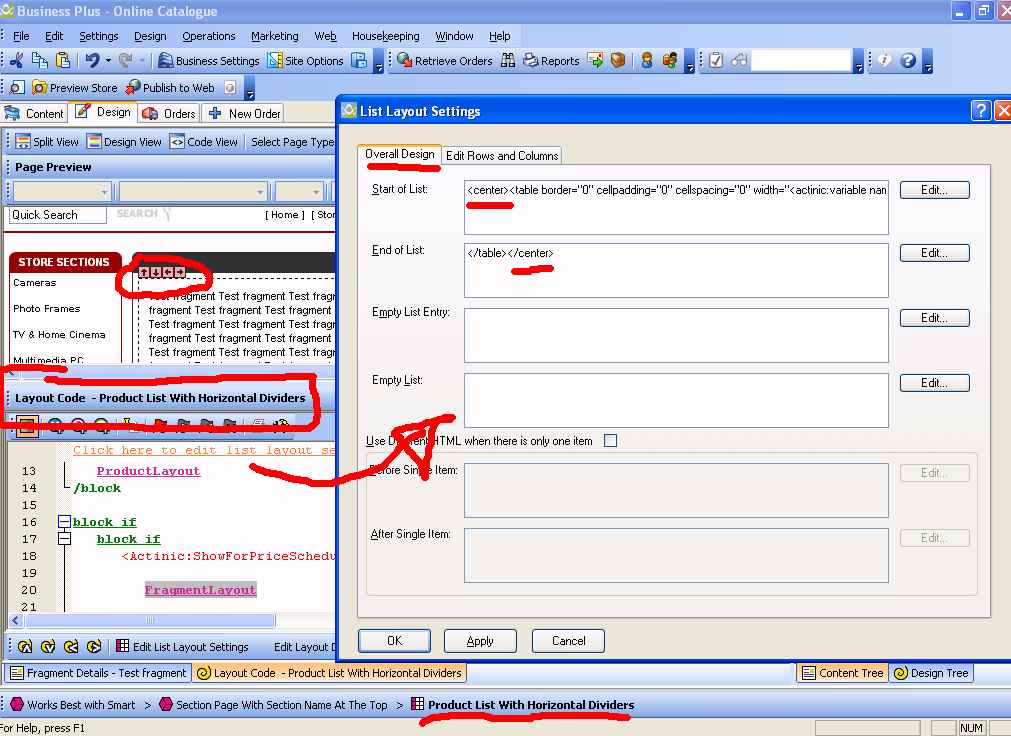Image resolution: width=1011 pixels, height=736 pixels.
Task: Click inside the Empty List text field
Action: coord(675,400)
